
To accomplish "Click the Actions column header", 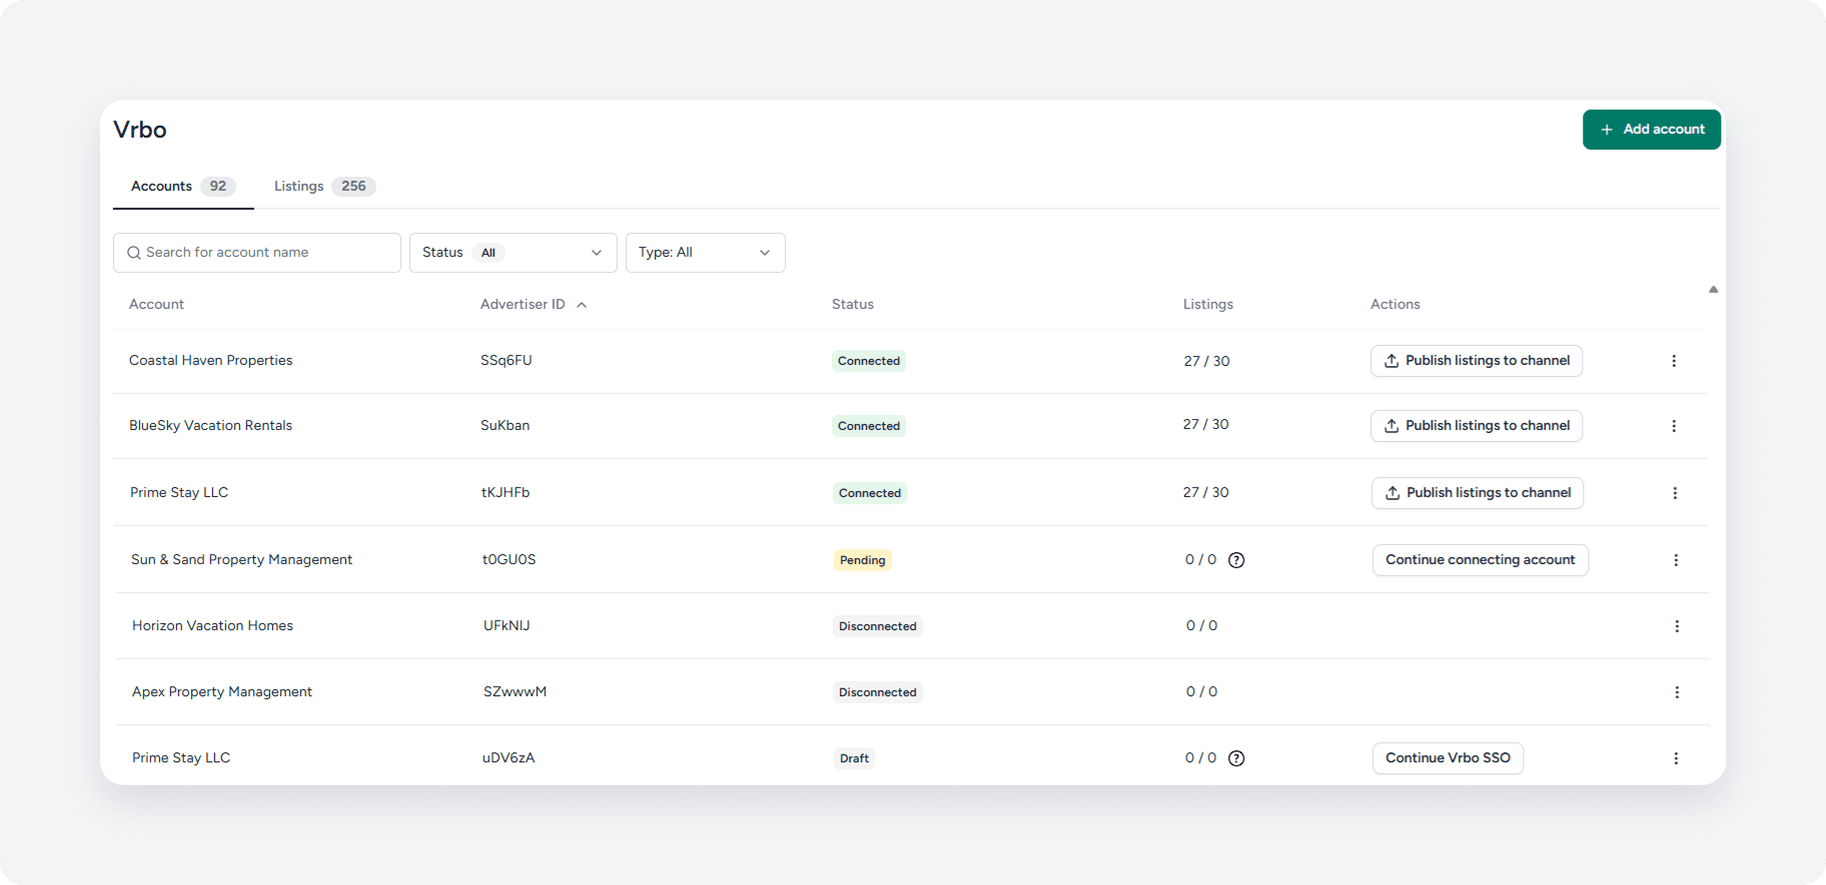I will coord(1395,304).
